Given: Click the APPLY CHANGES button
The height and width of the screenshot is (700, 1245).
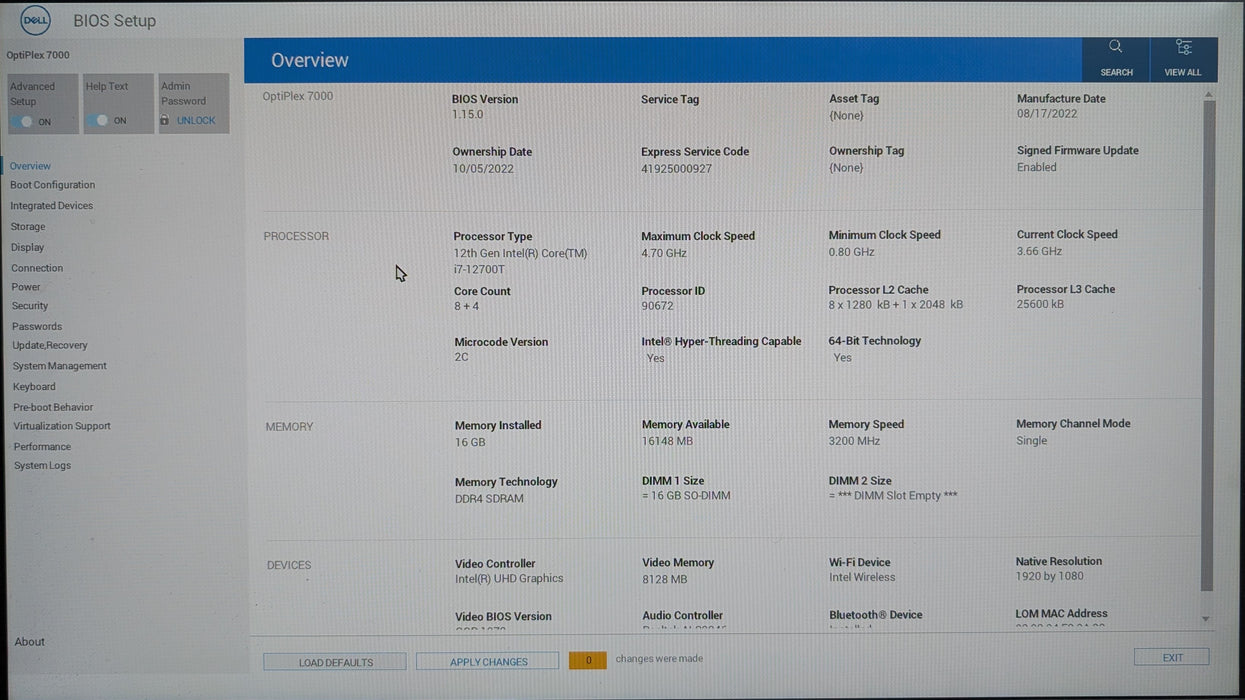Looking at the screenshot, I should pyautogui.click(x=488, y=662).
